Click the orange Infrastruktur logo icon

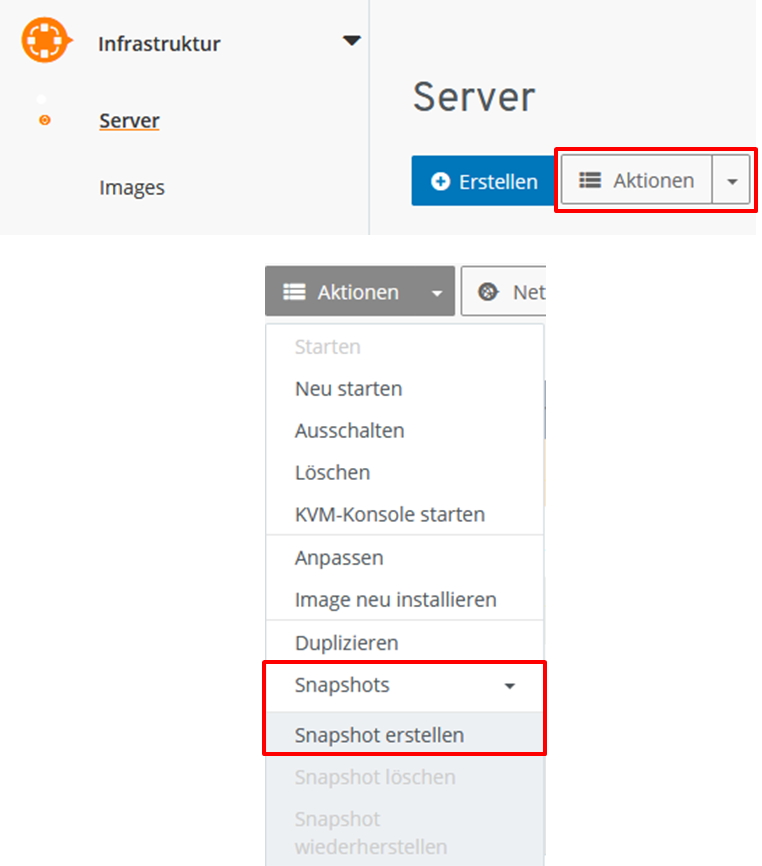pyautogui.click(x=45, y=41)
